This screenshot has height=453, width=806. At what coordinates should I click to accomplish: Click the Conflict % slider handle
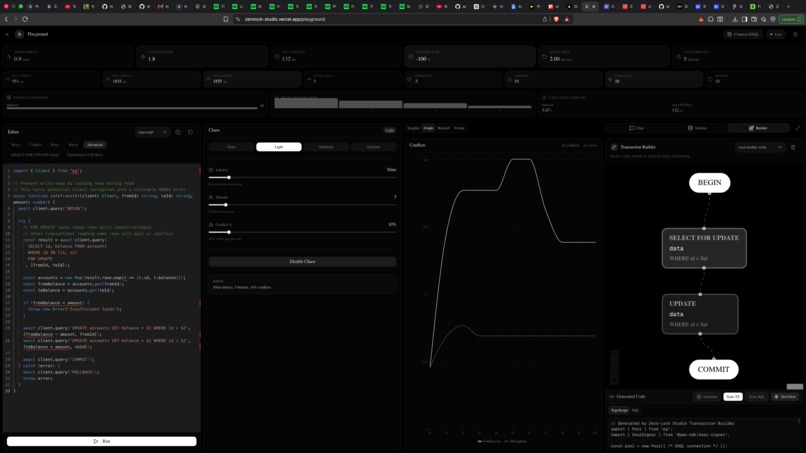229,232
